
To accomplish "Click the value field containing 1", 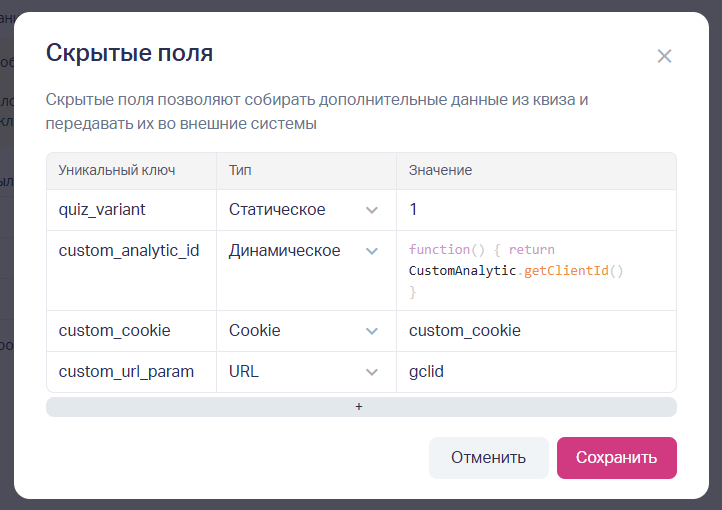I will (535, 210).
